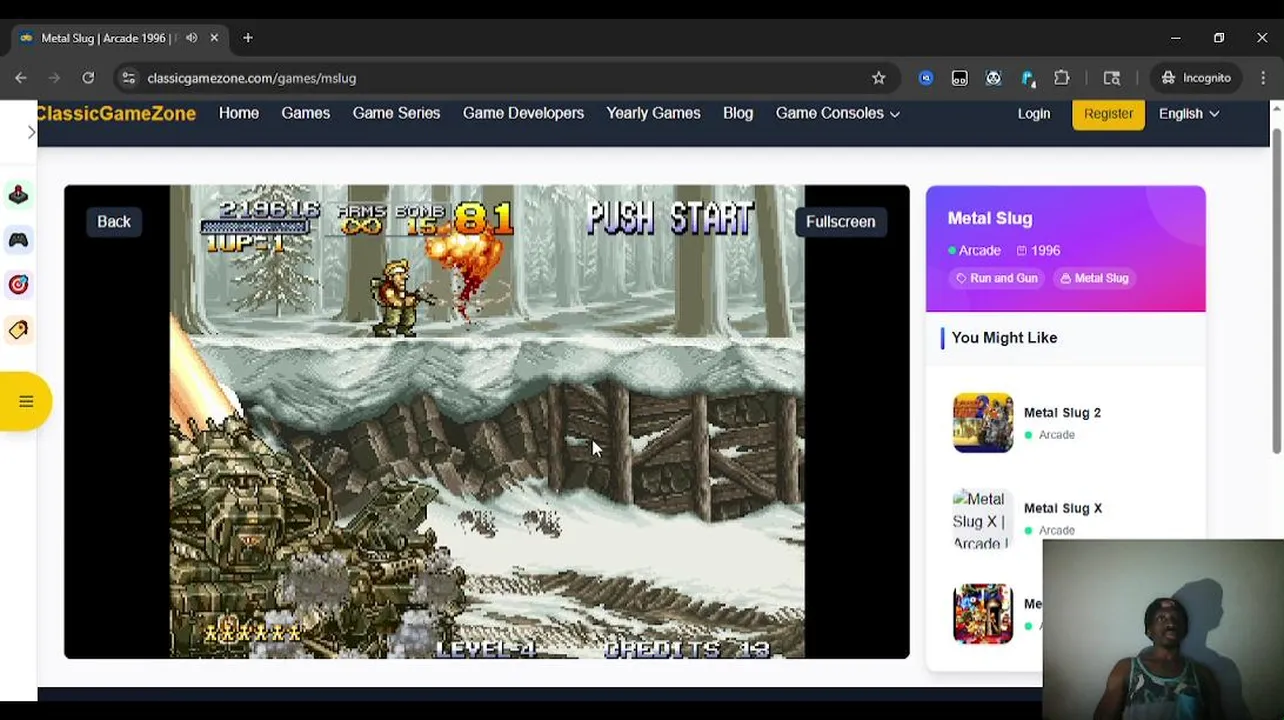Click the Run and Gun tag
Screen dimensions: 1284x720
coord(996,278)
